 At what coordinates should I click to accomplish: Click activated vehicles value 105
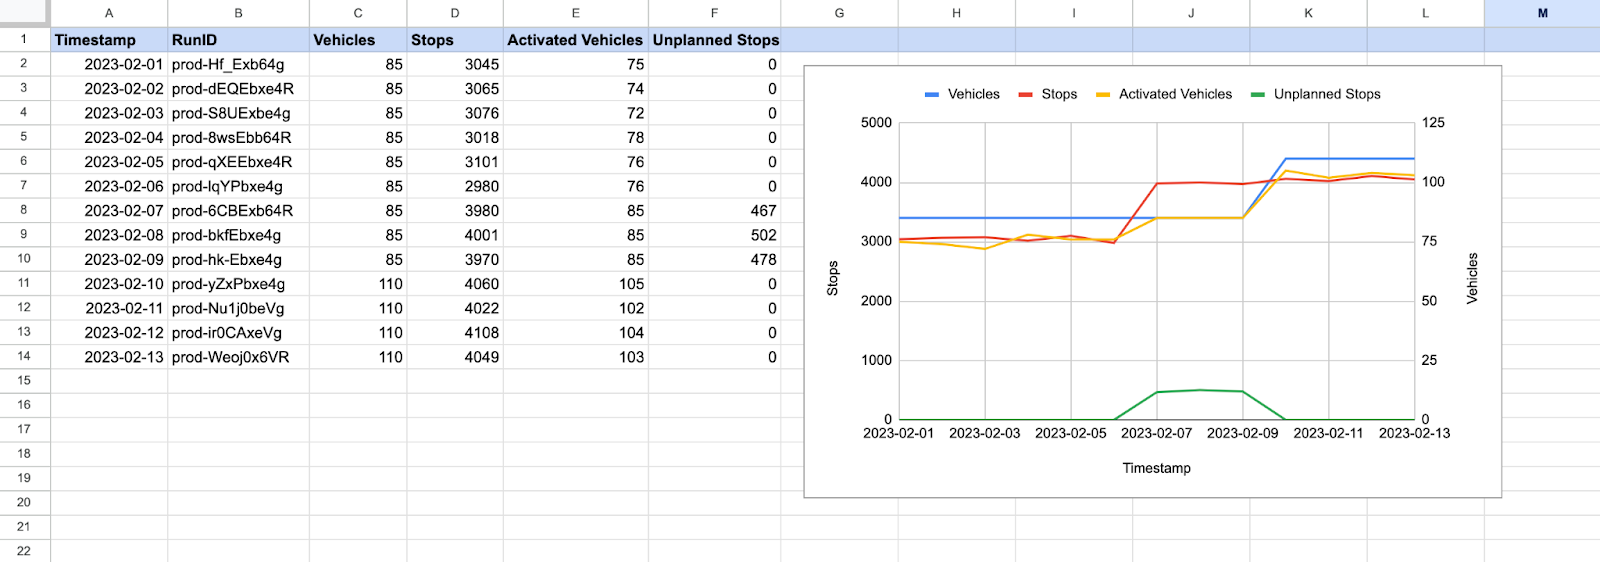tap(576, 284)
